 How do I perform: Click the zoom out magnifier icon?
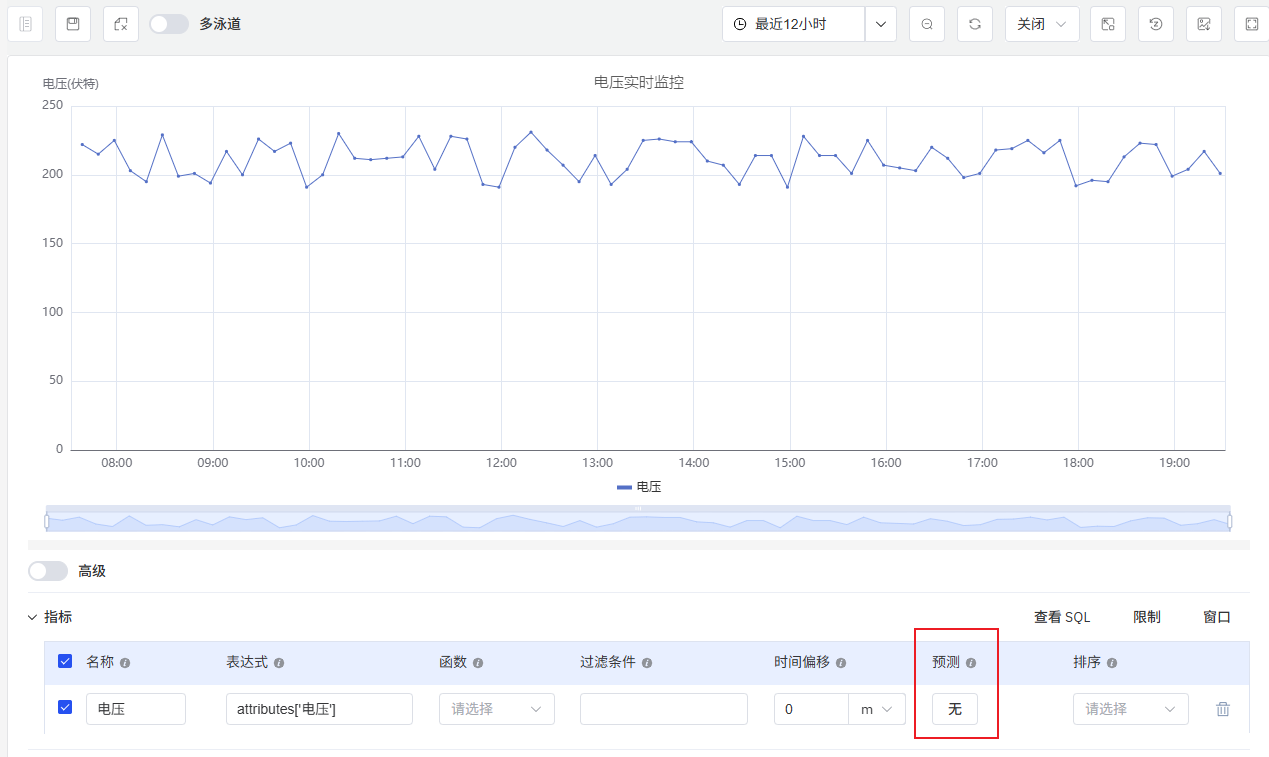click(927, 24)
